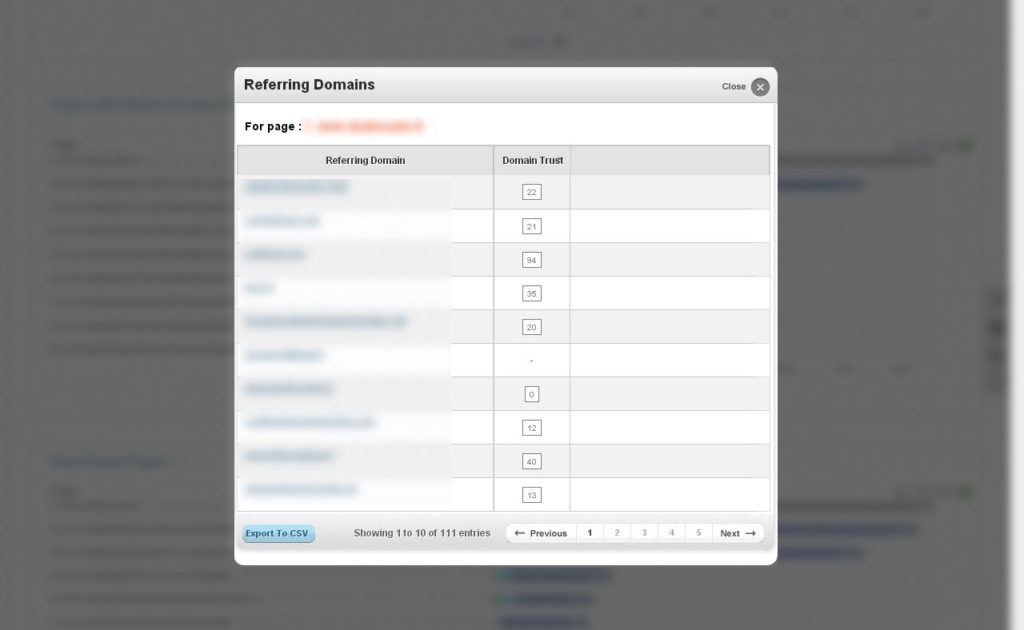Click the Domain Trust badge showing 94

pos(532,260)
